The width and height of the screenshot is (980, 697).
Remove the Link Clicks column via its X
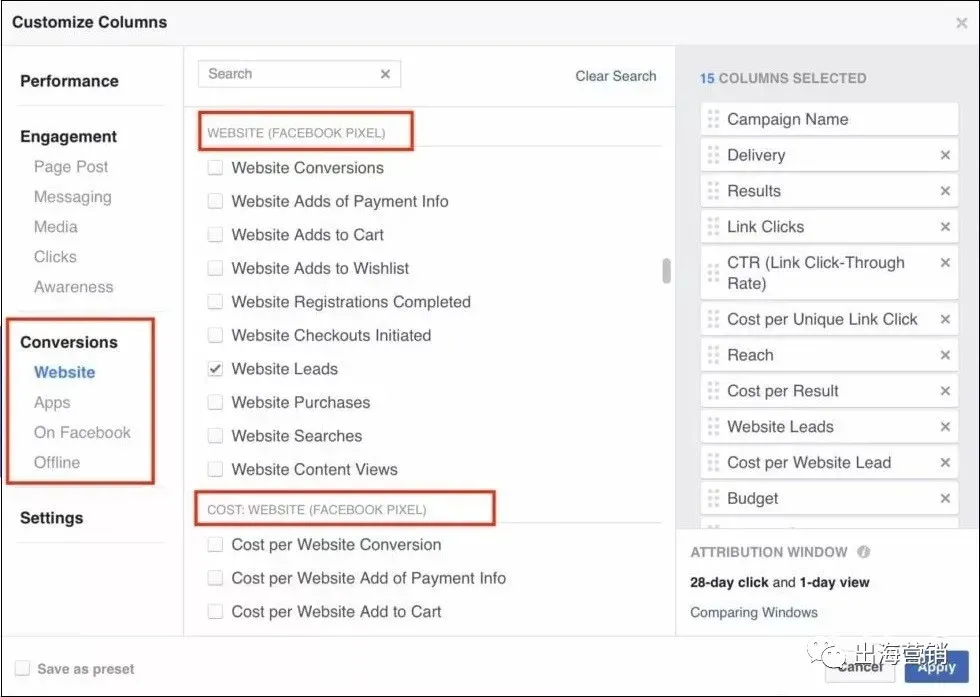point(945,226)
